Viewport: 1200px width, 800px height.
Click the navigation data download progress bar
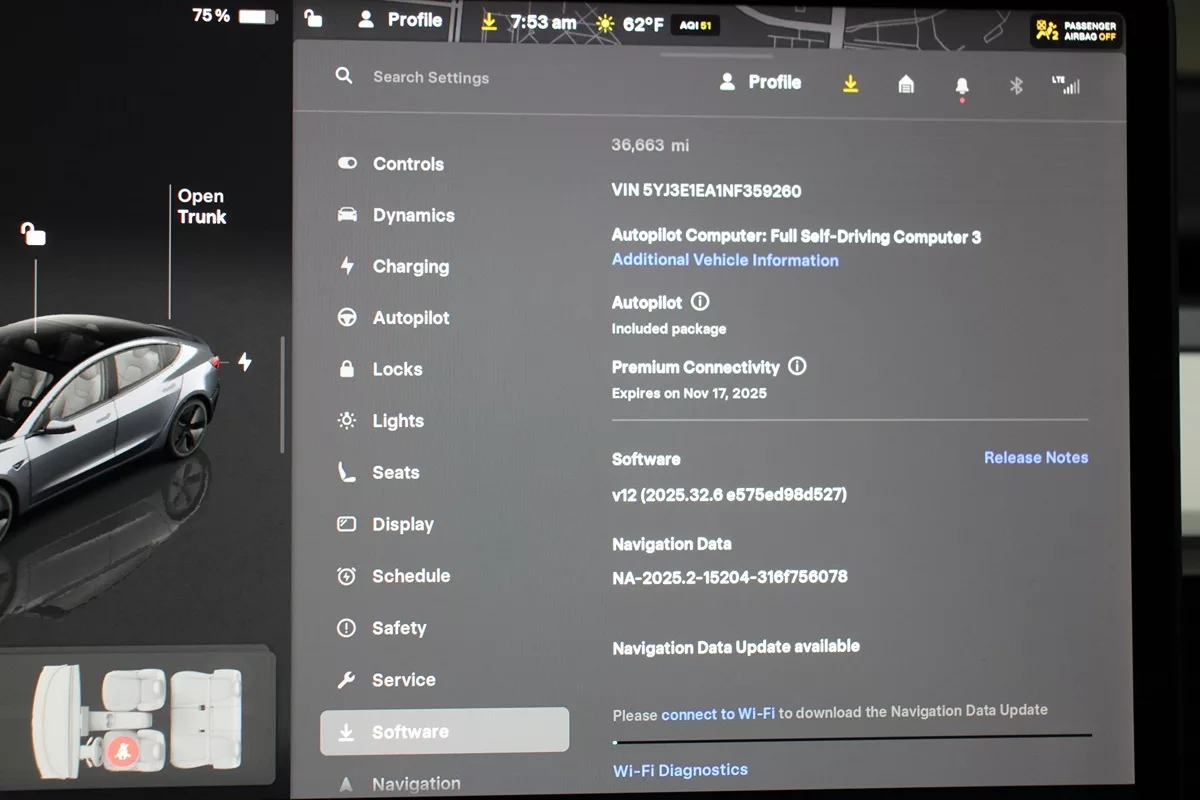click(852, 740)
